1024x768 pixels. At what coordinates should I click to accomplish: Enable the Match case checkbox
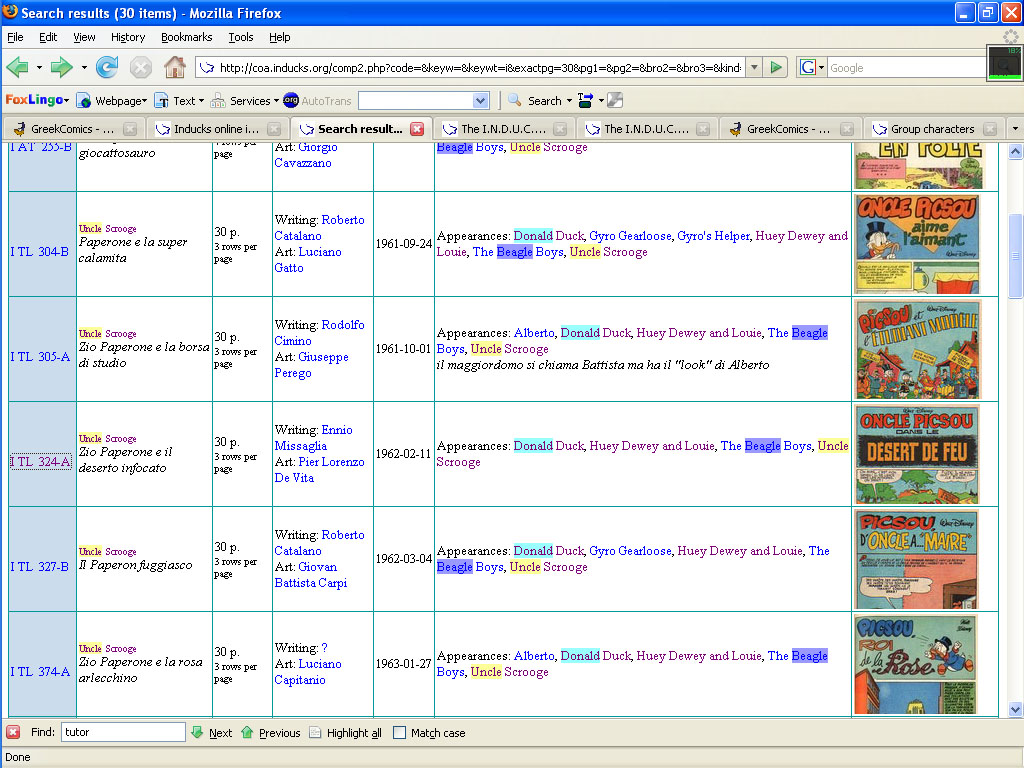[399, 733]
